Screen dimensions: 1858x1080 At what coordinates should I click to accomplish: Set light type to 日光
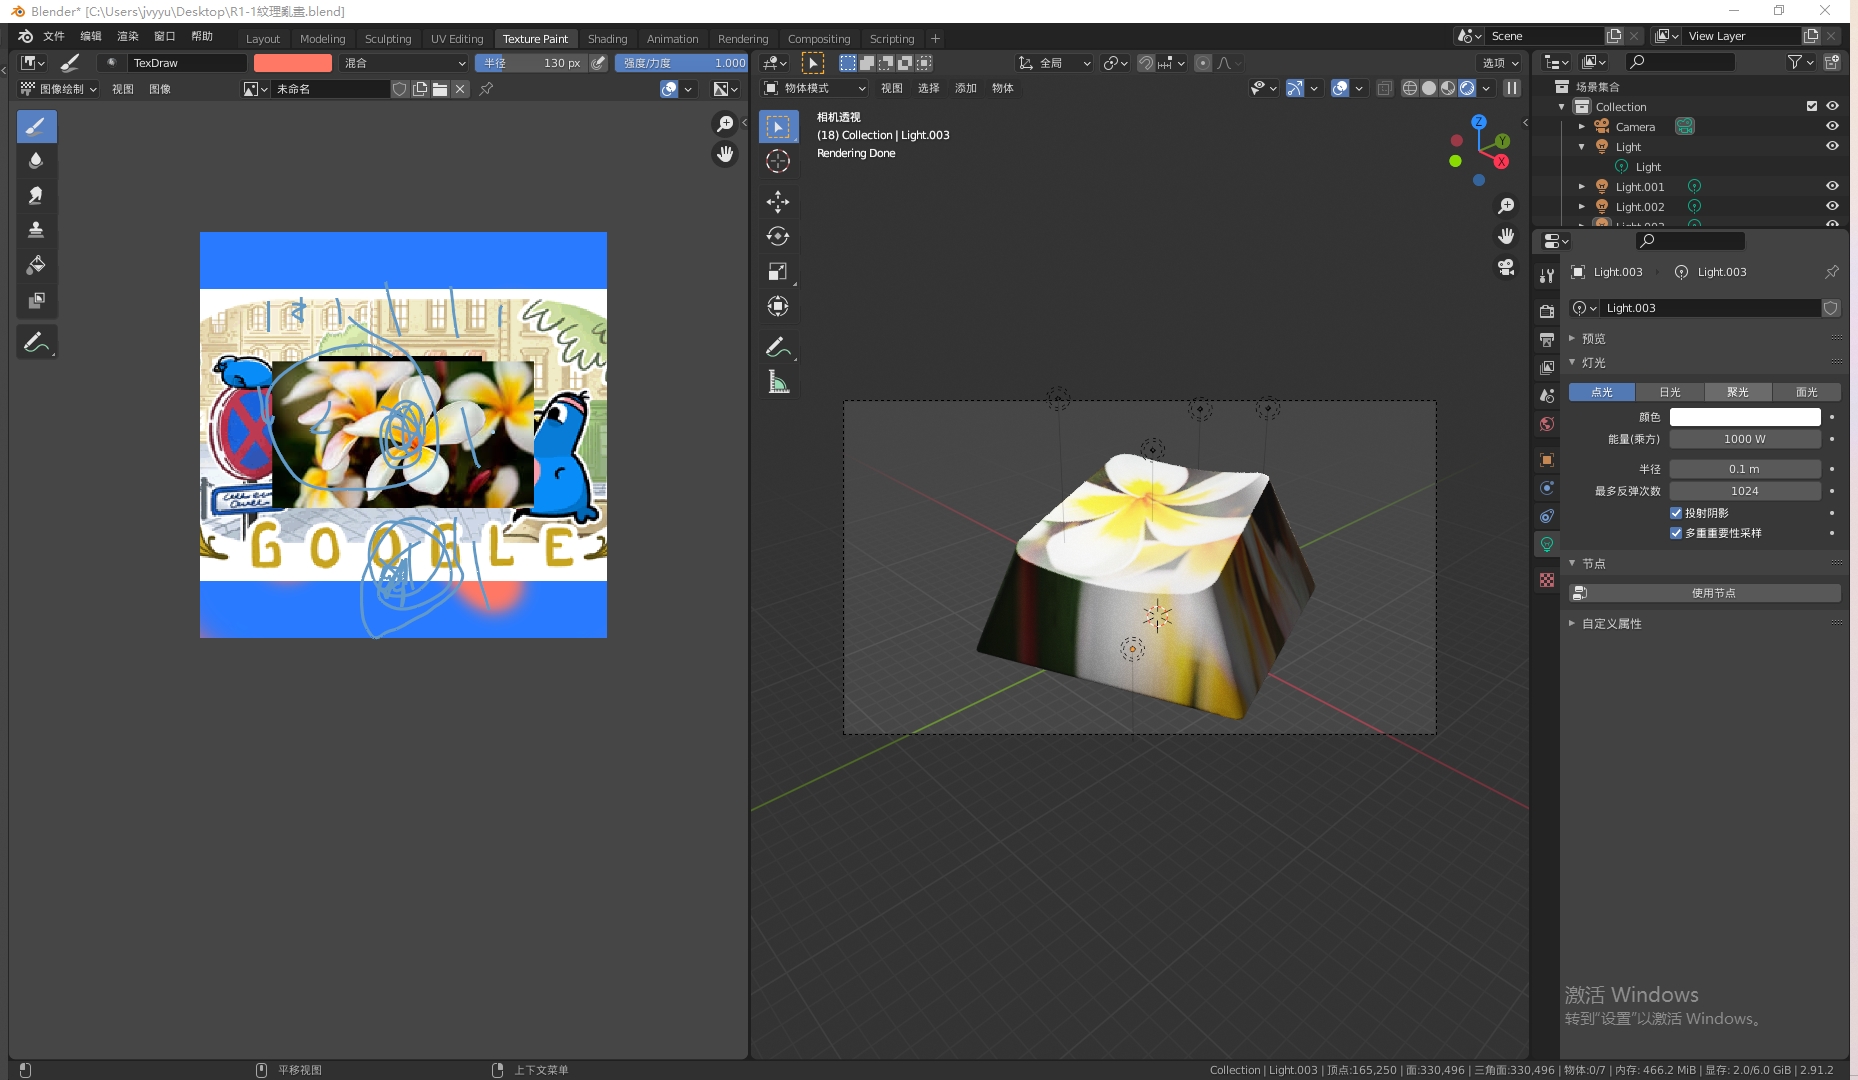1670,392
